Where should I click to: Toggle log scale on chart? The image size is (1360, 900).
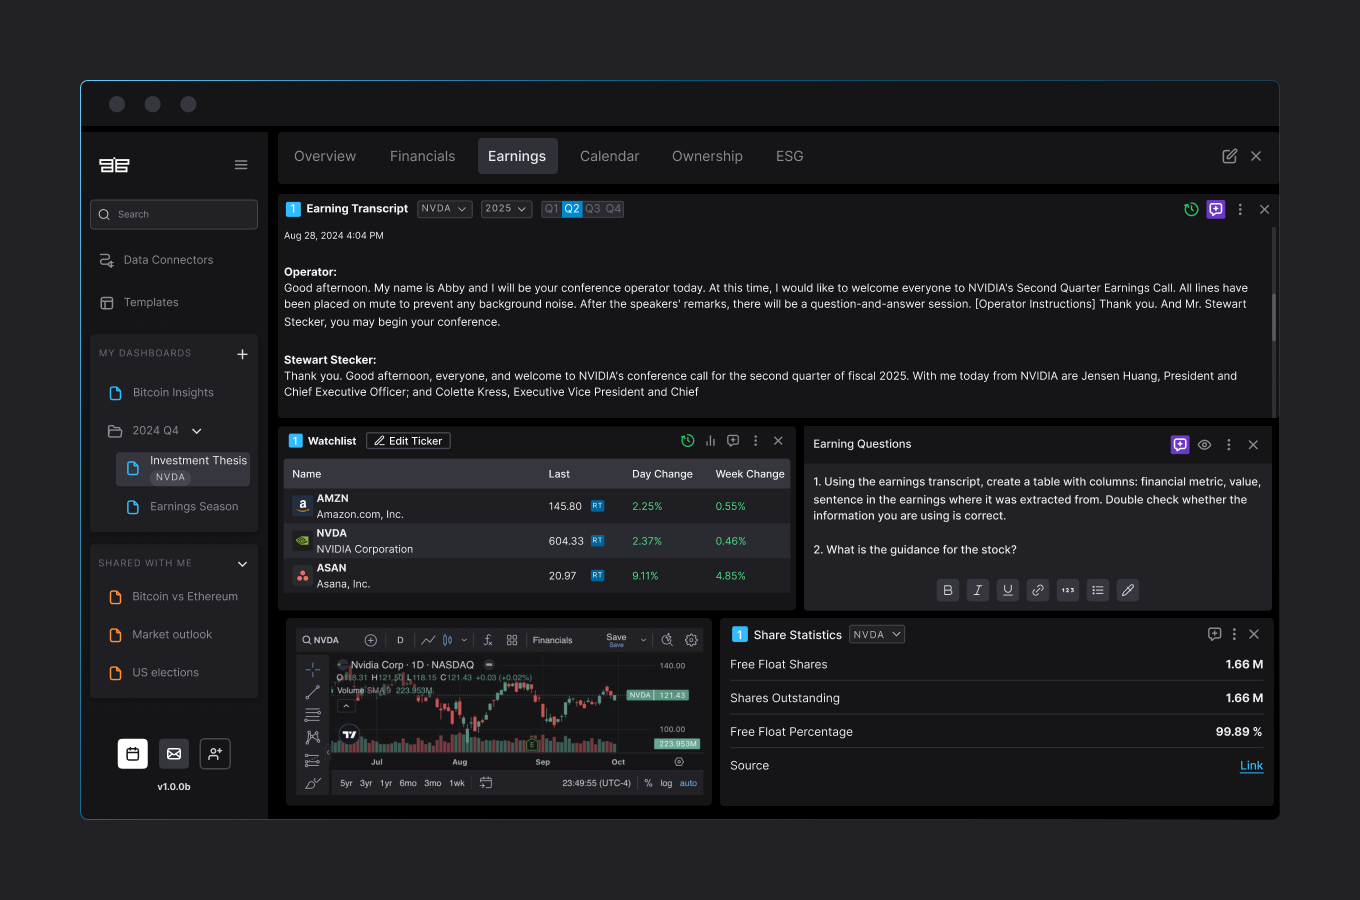[x=666, y=783]
